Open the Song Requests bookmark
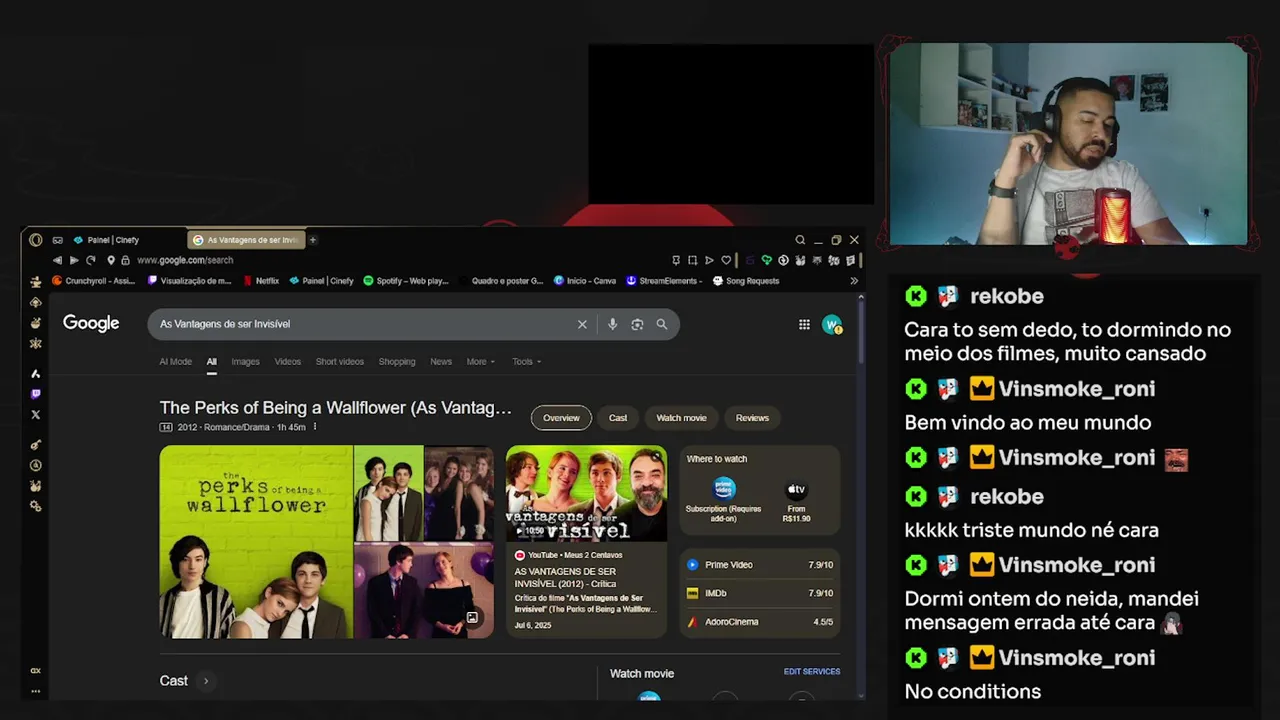This screenshot has width=1280, height=720. click(746, 281)
